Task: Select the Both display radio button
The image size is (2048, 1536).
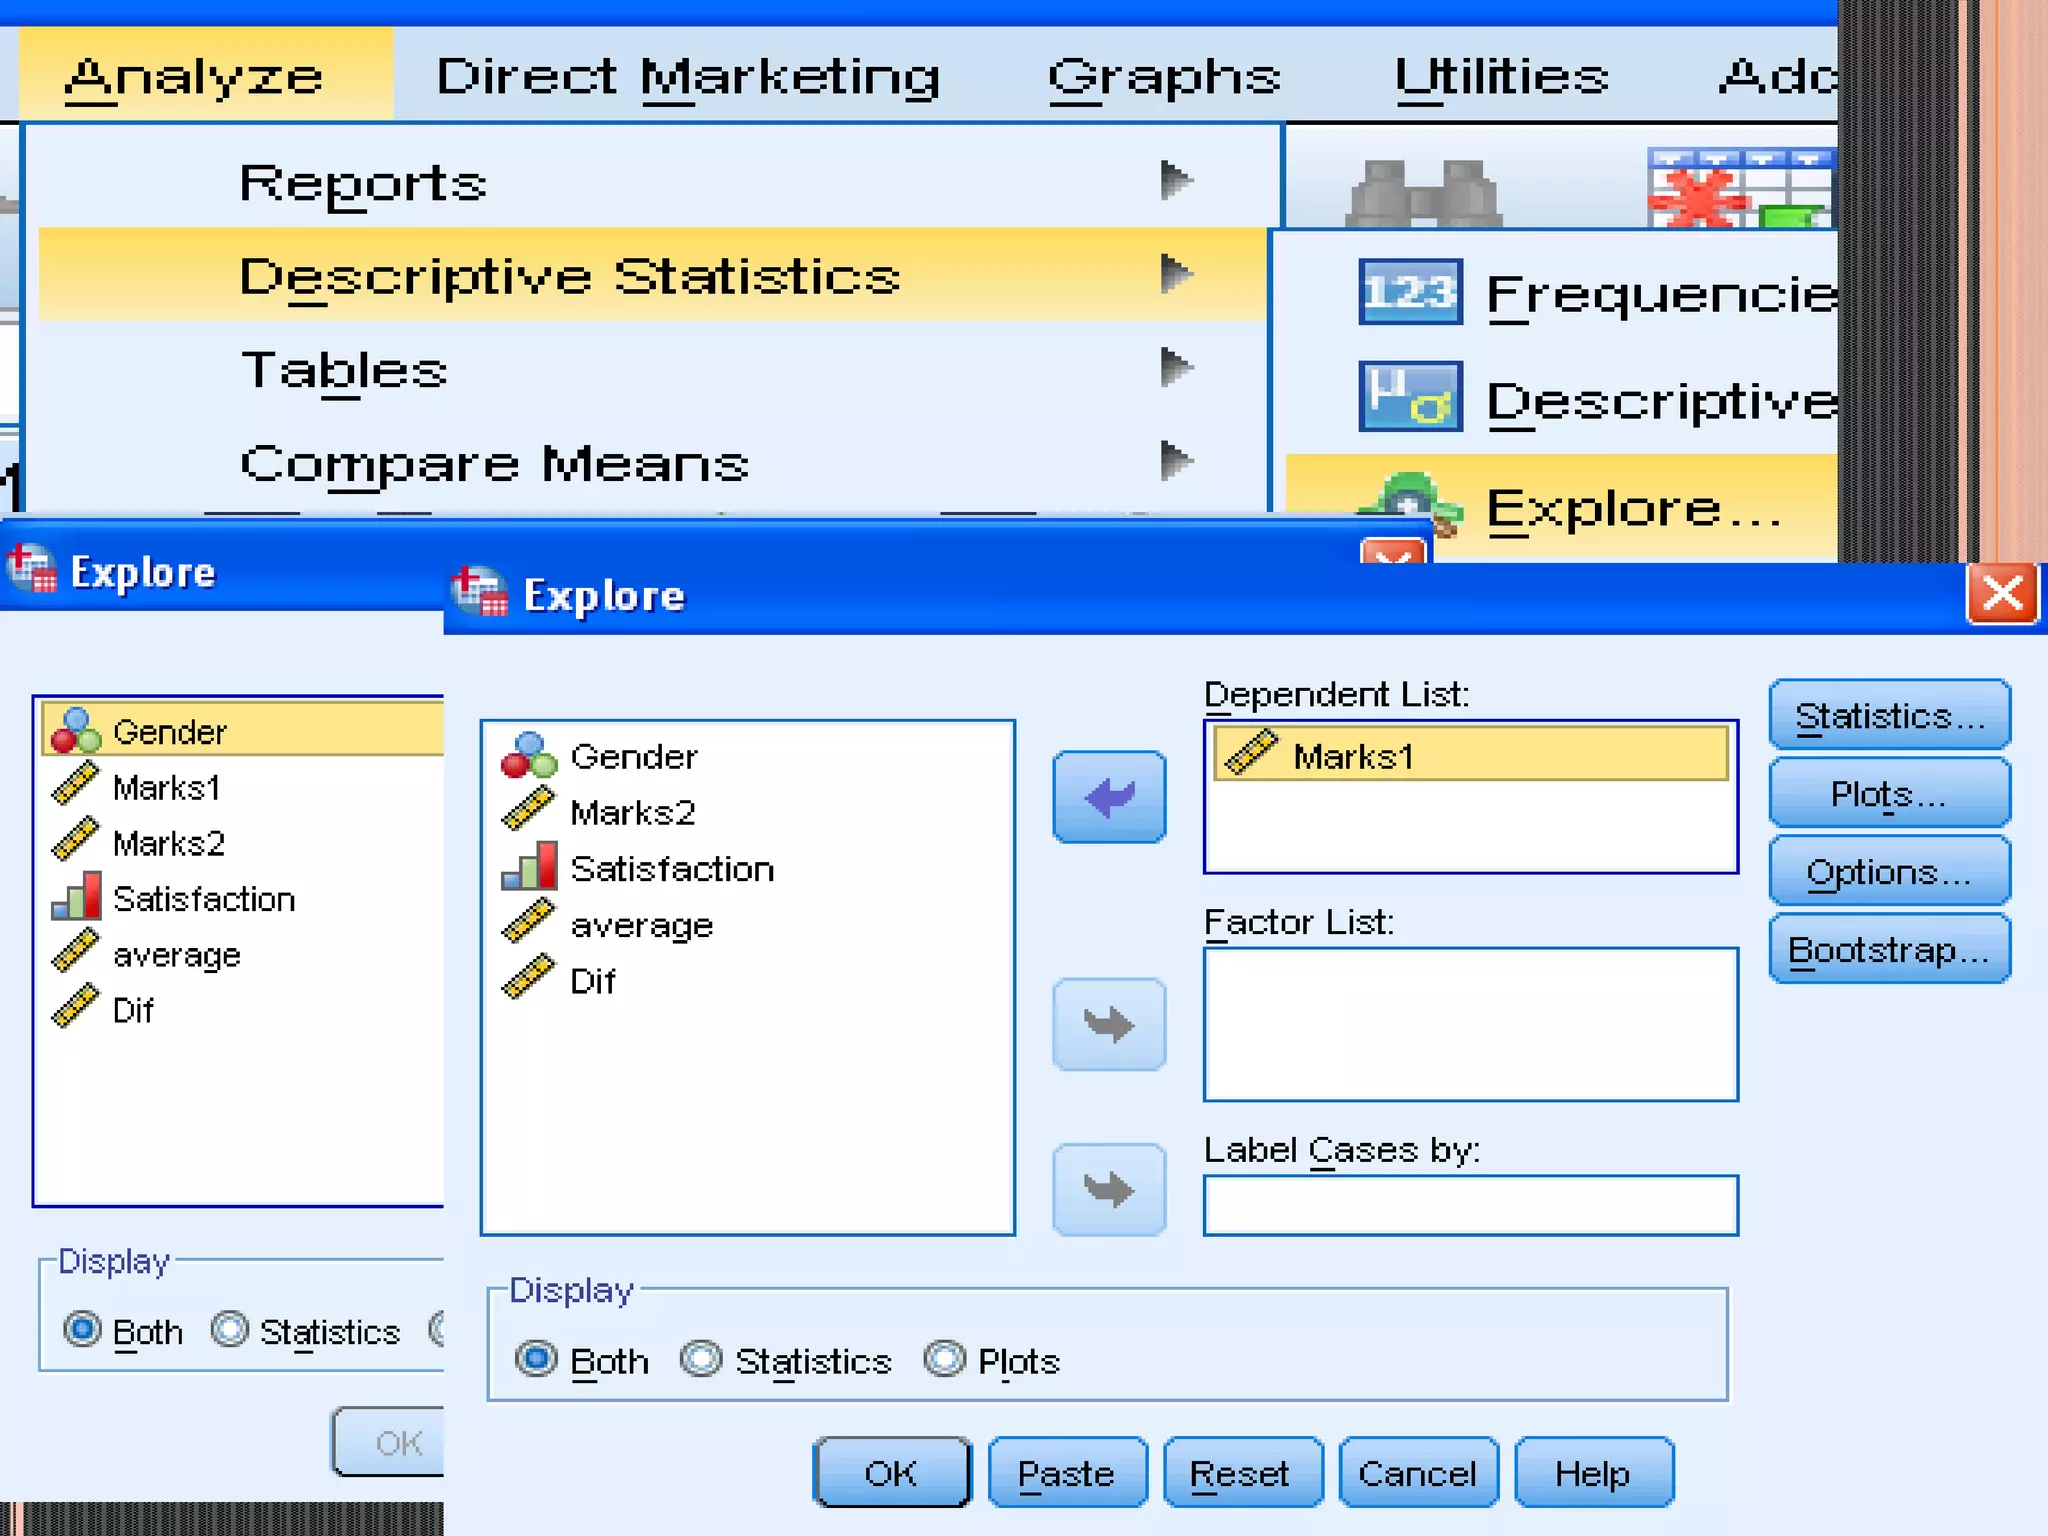Action: tap(537, 1359)
